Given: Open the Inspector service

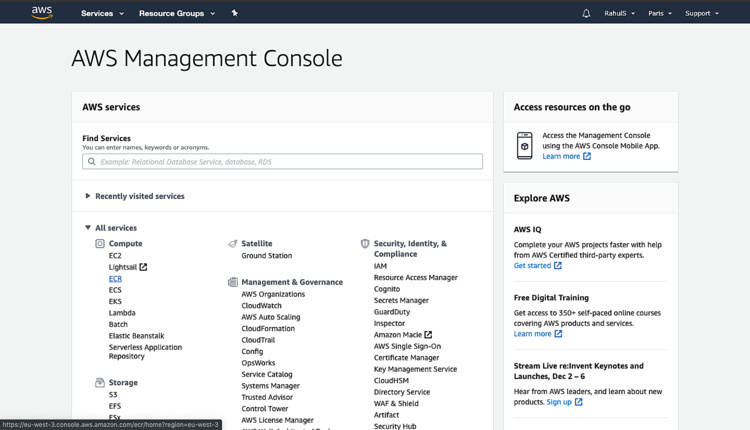Looking at the screenshot, I should coord(389,323).
